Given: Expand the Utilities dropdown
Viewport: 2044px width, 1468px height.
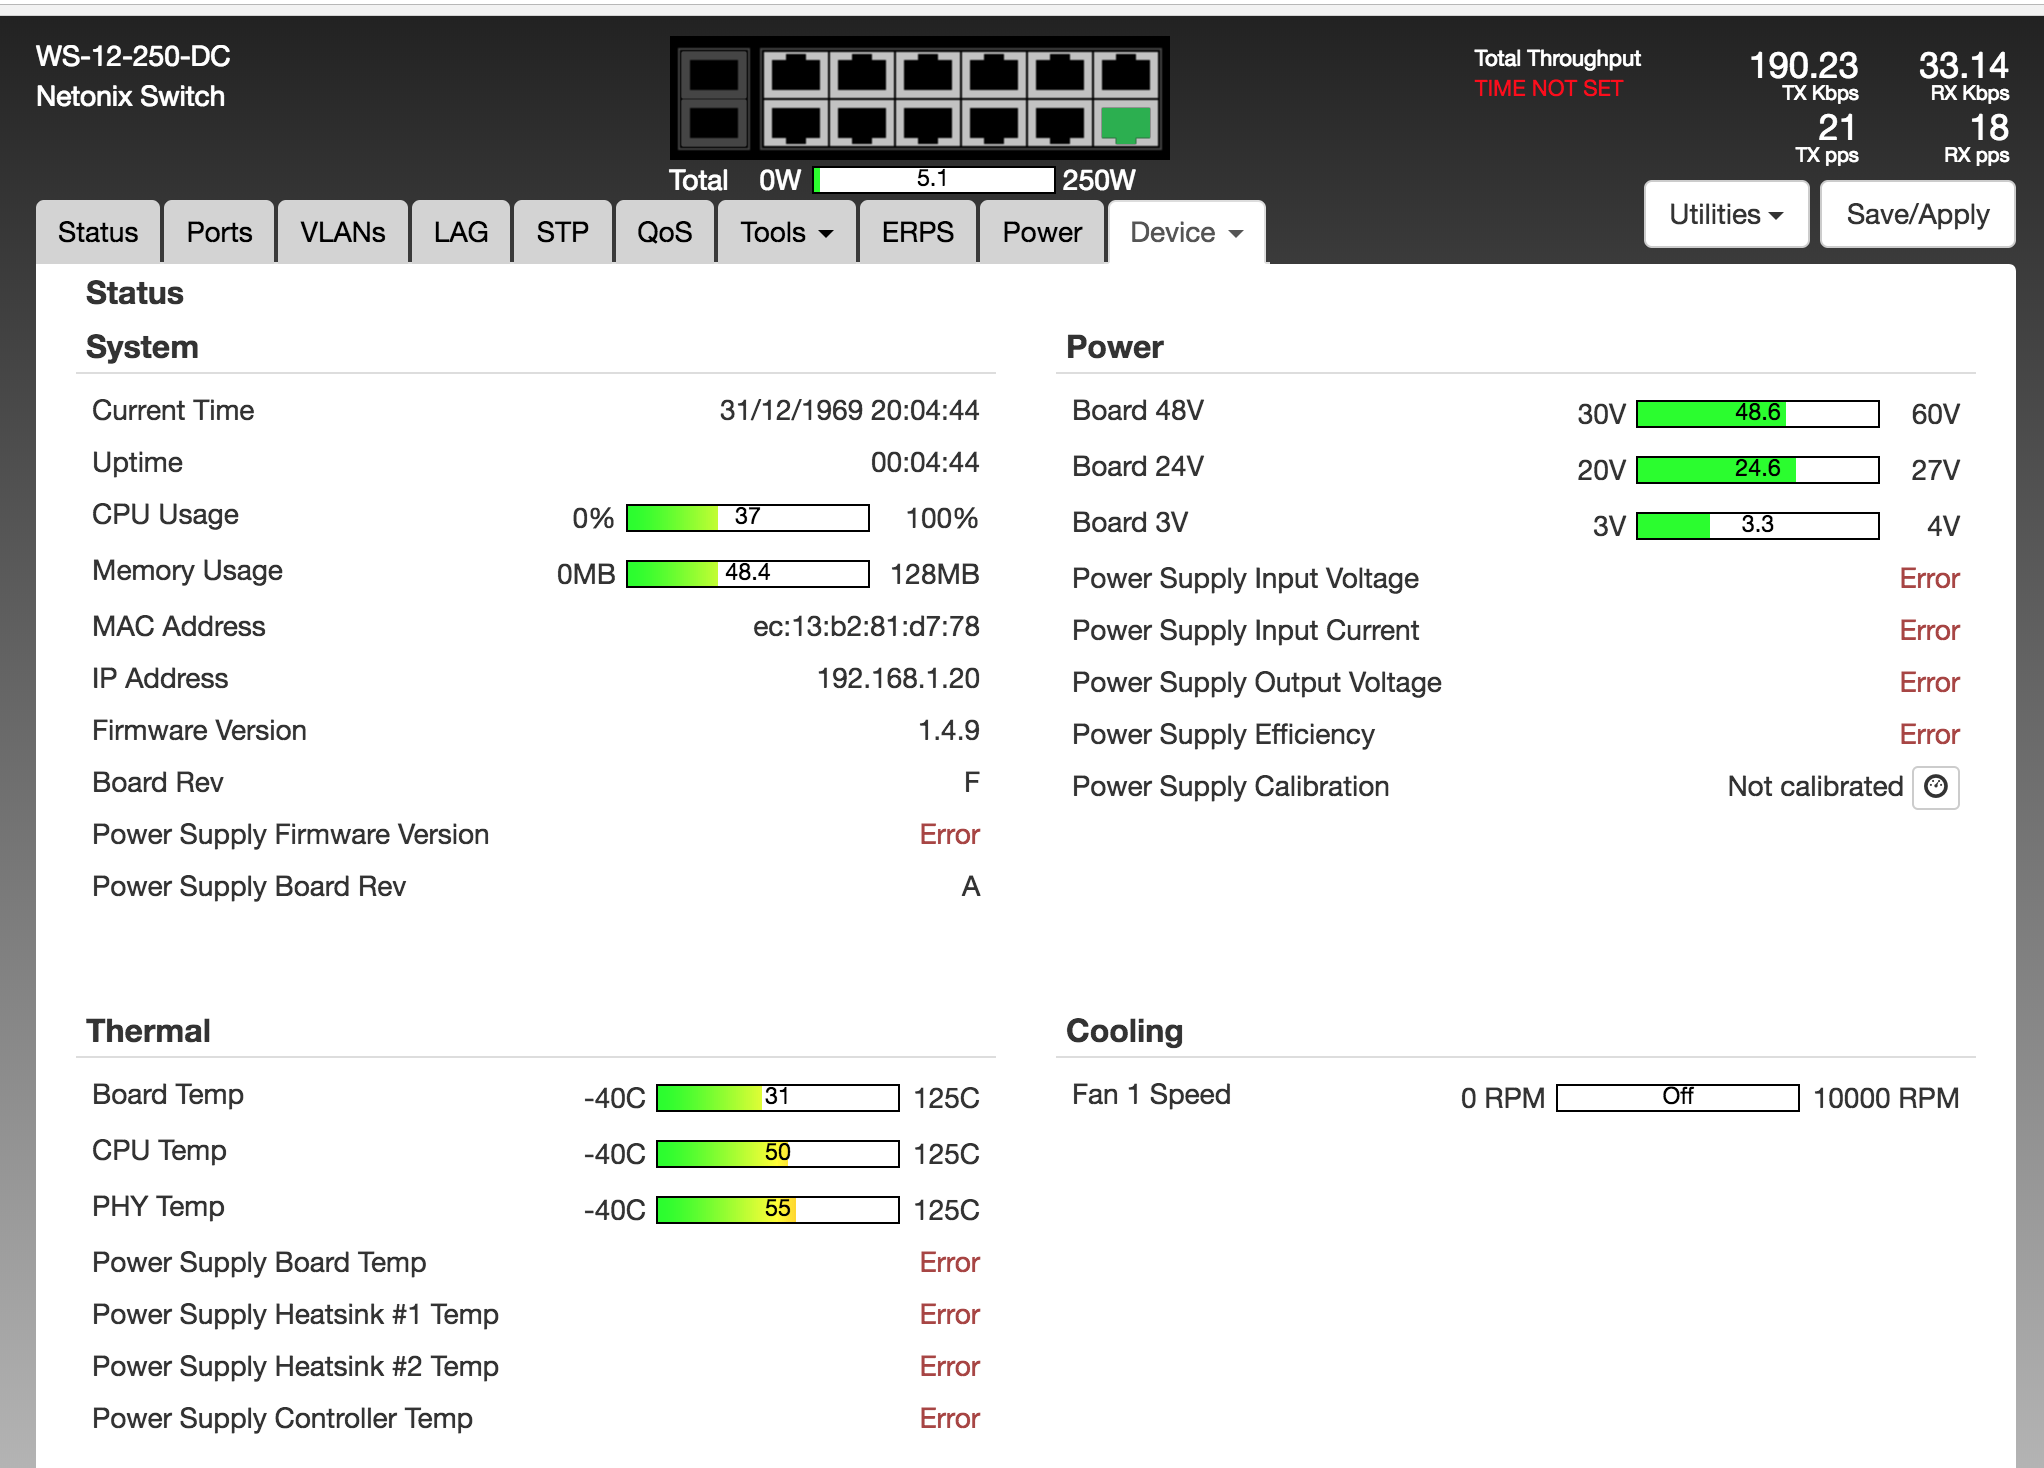Looking at the screenshot, I should 1726,214.
